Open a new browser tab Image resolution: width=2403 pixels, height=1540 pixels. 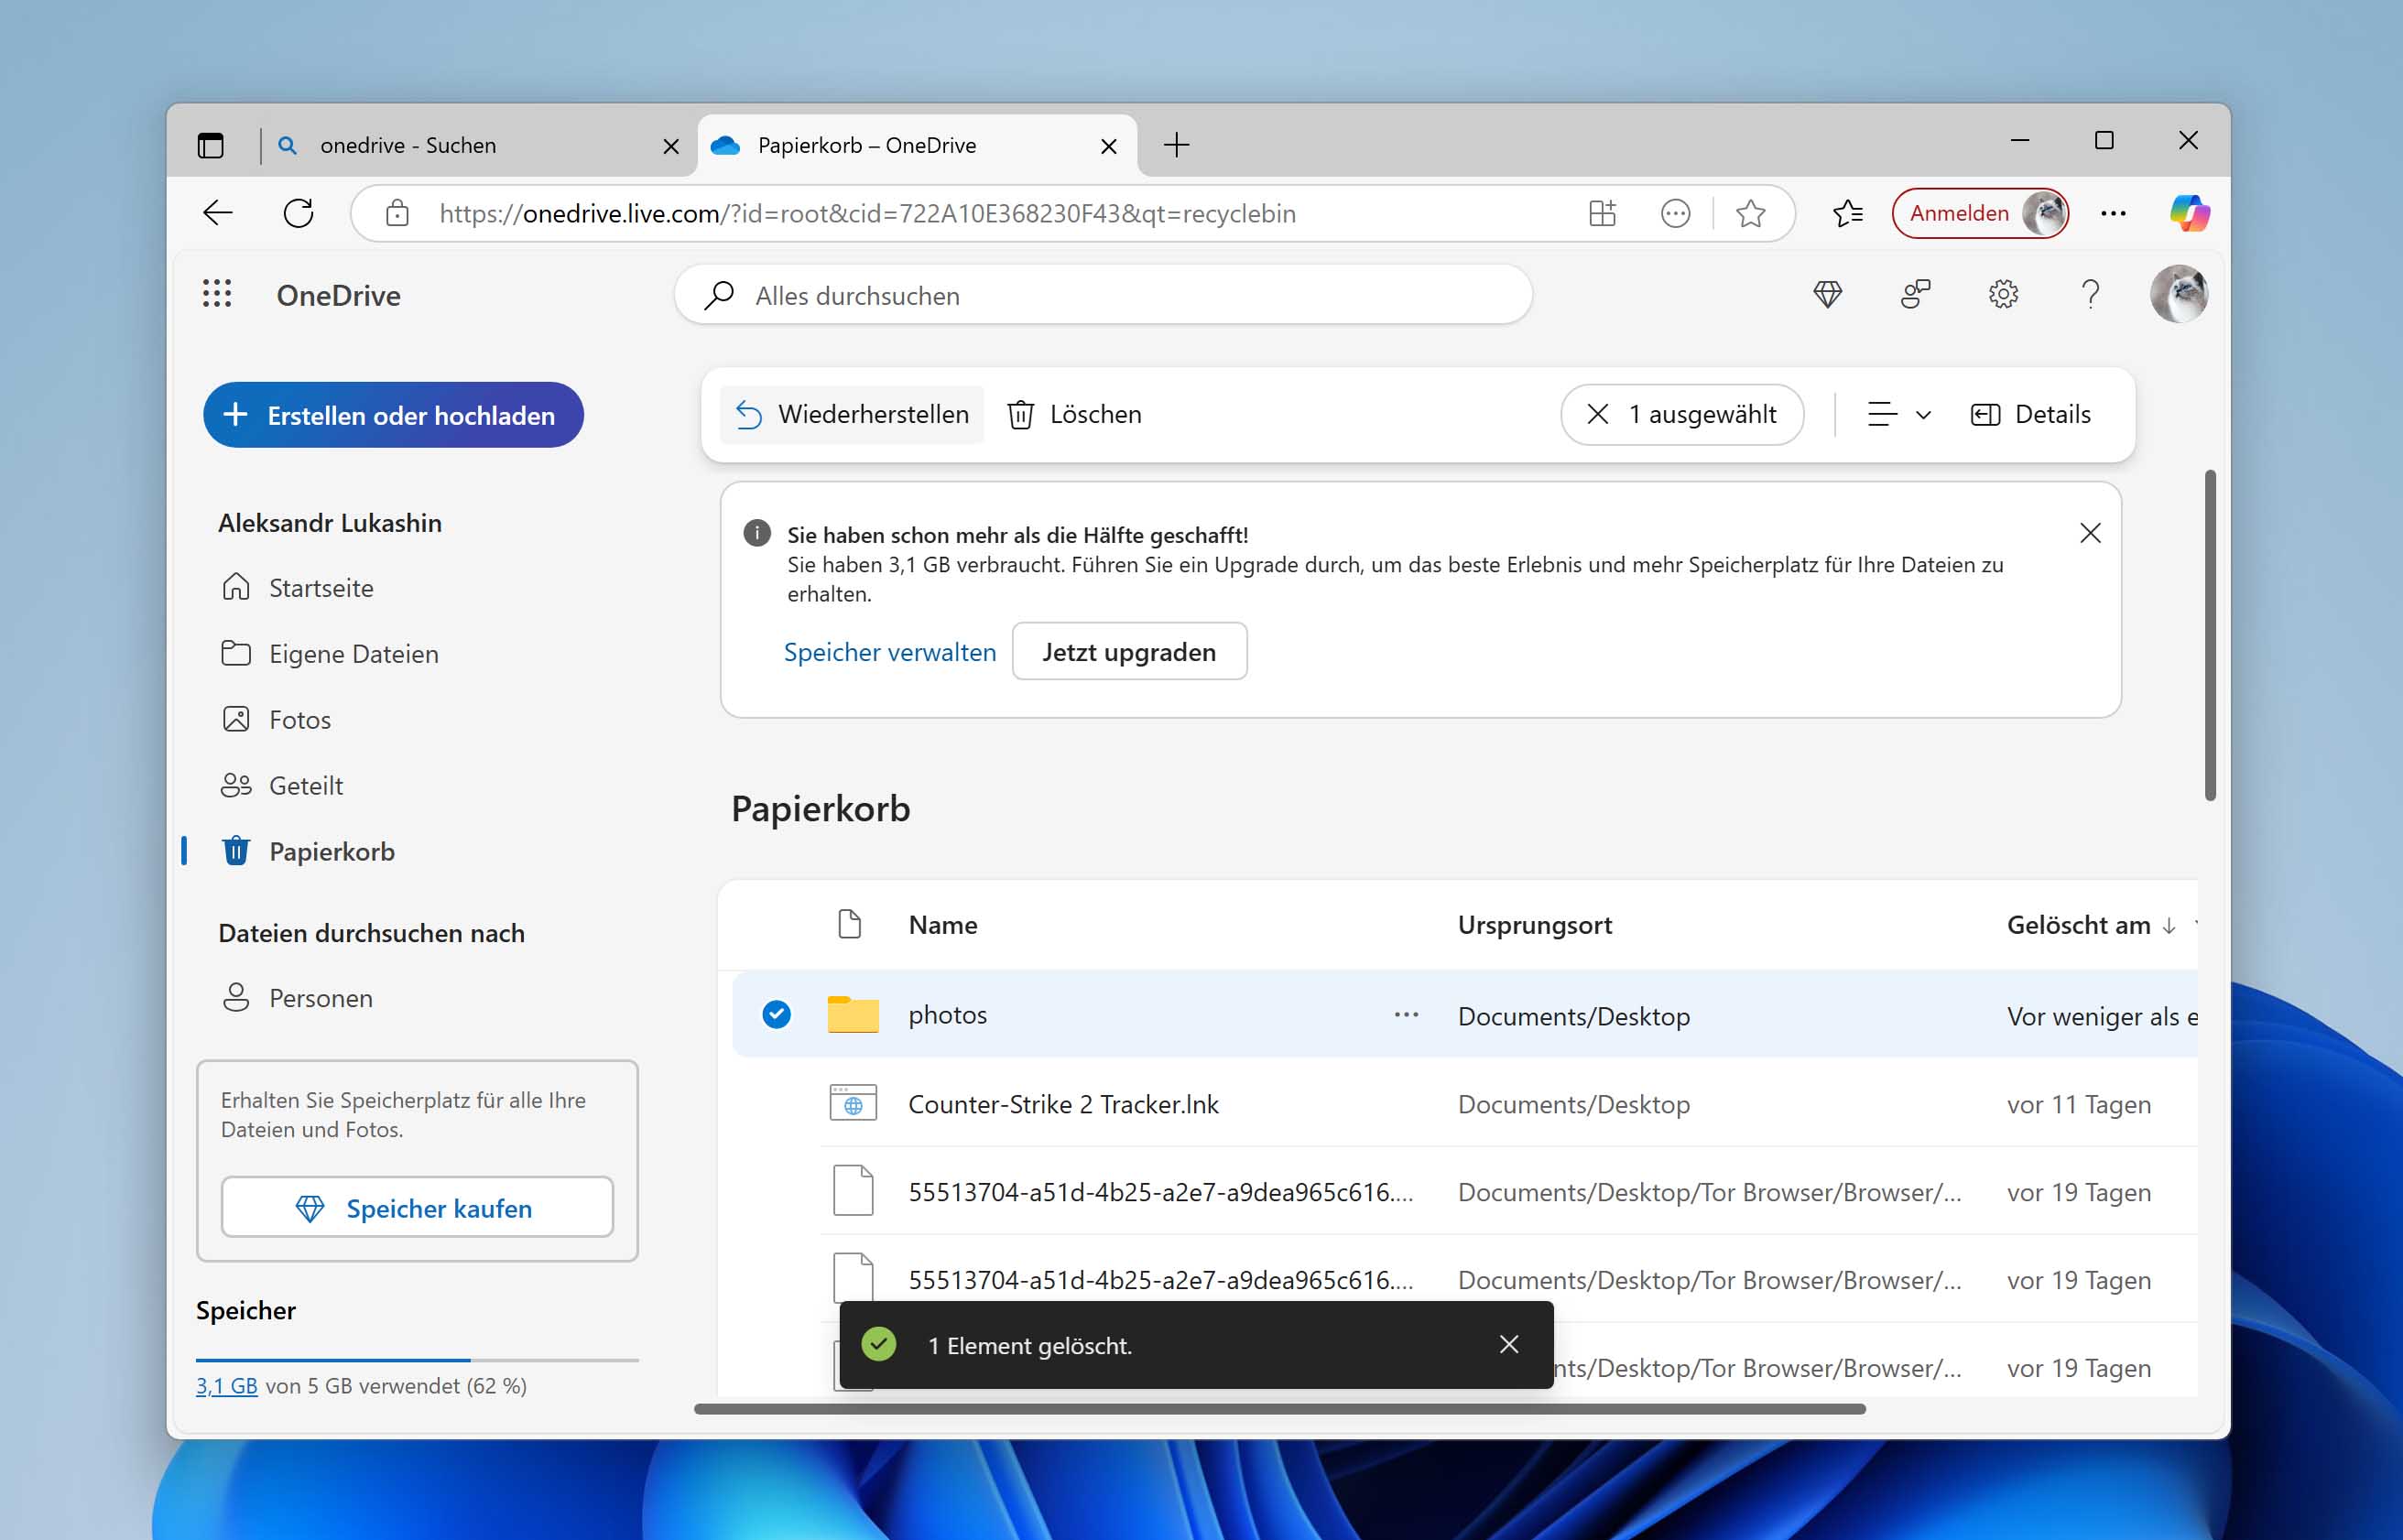(1177, 145)
